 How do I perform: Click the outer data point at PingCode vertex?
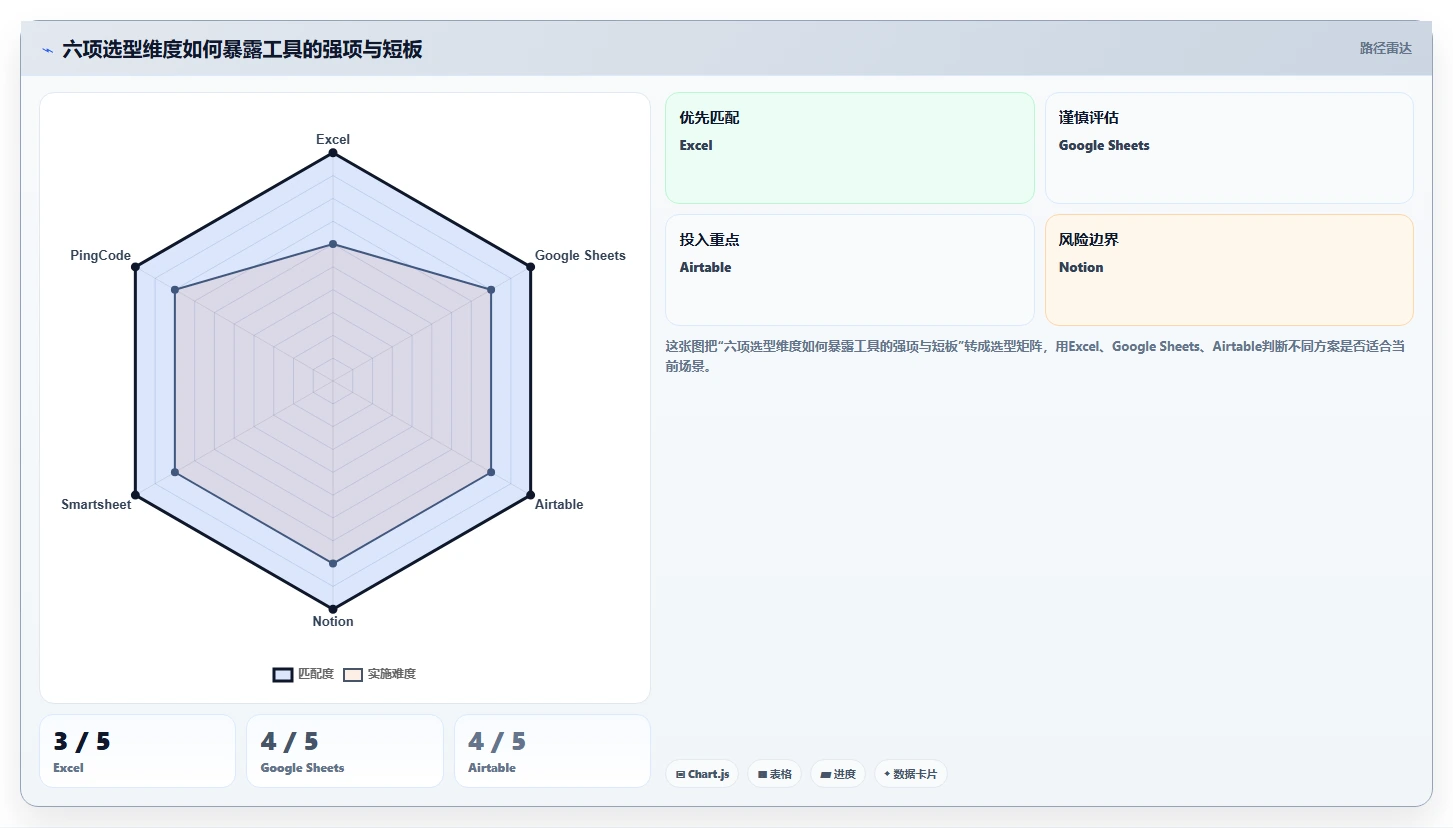click(135, 267)
